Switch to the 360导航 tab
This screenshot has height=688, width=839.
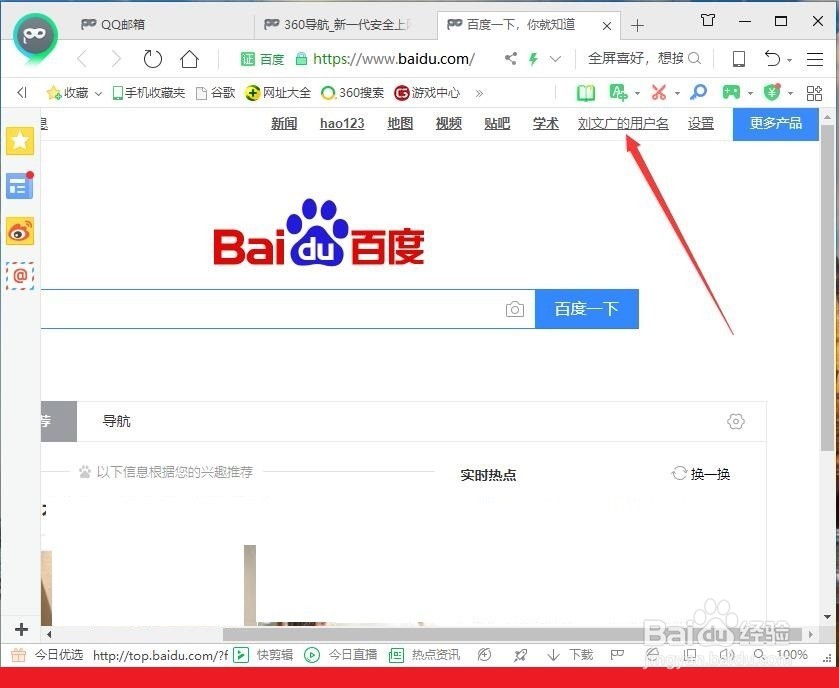pyautogui.click(x=345, y=25)
